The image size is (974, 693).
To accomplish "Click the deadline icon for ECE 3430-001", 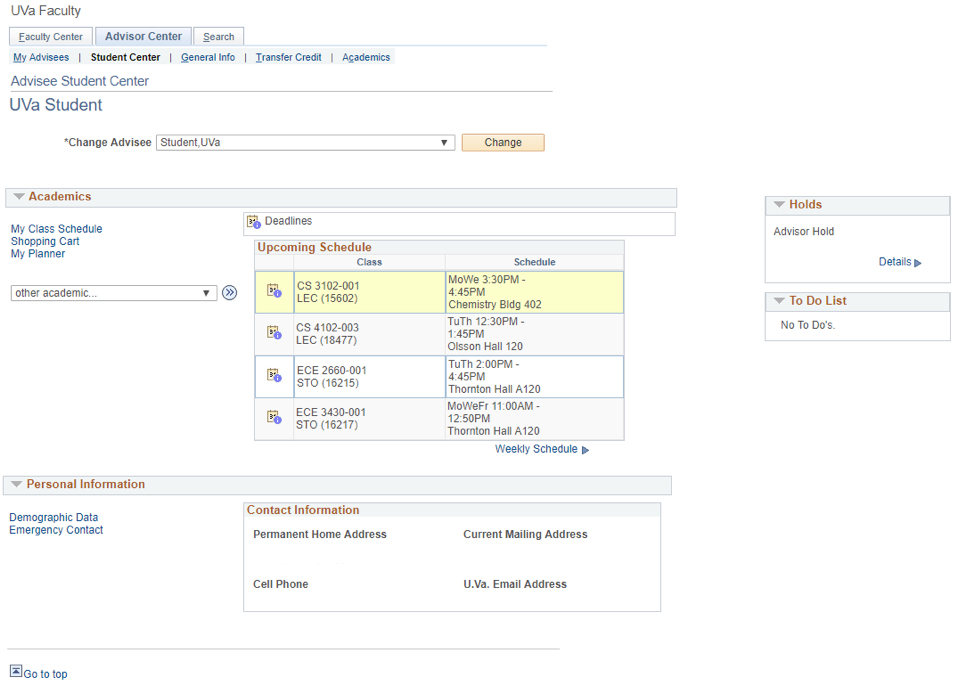I will point(274,418).
